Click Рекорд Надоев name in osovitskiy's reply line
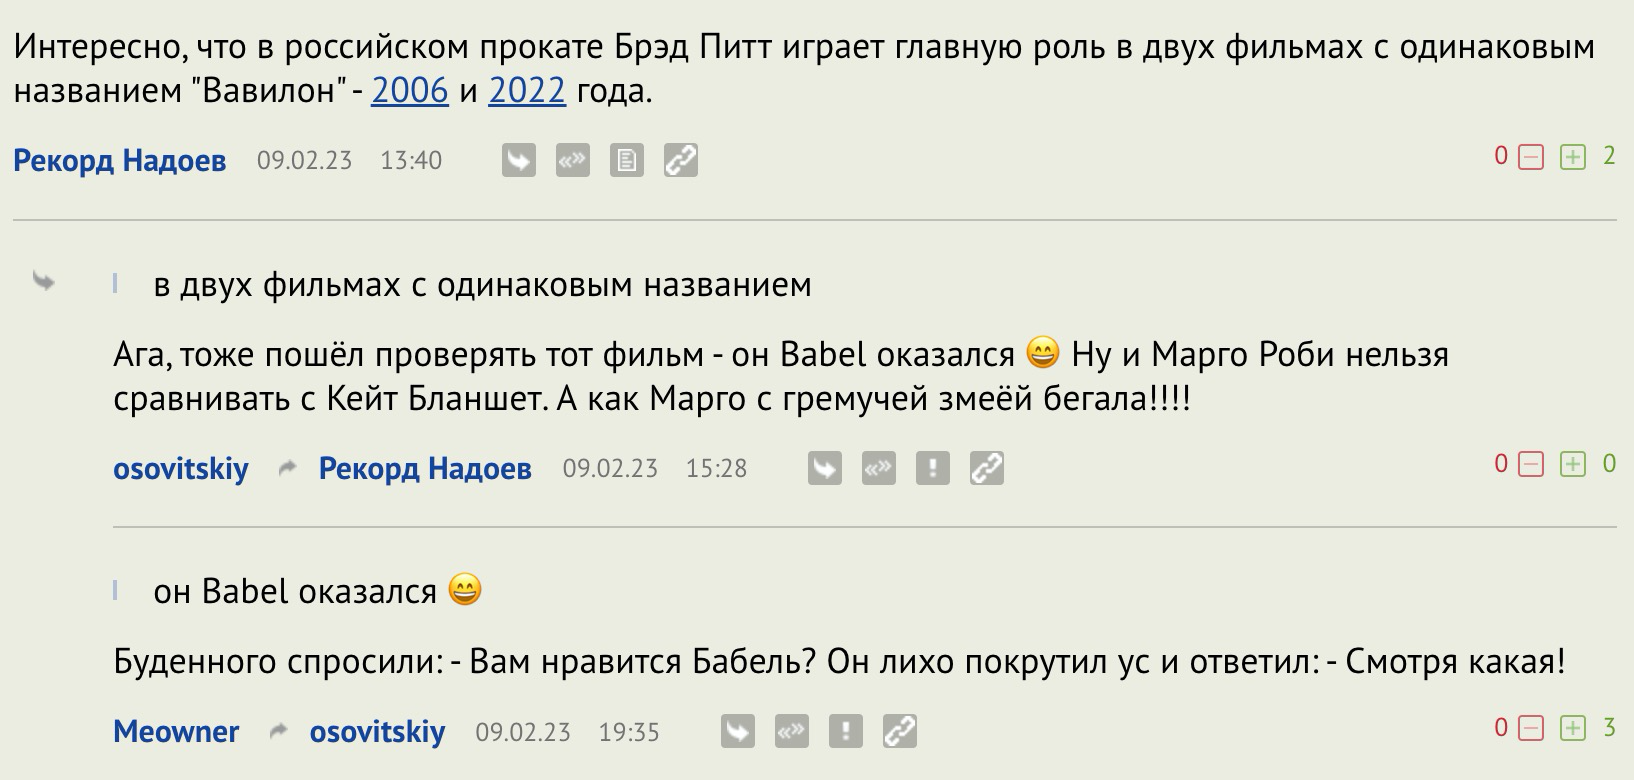 (x=425, y=468)
